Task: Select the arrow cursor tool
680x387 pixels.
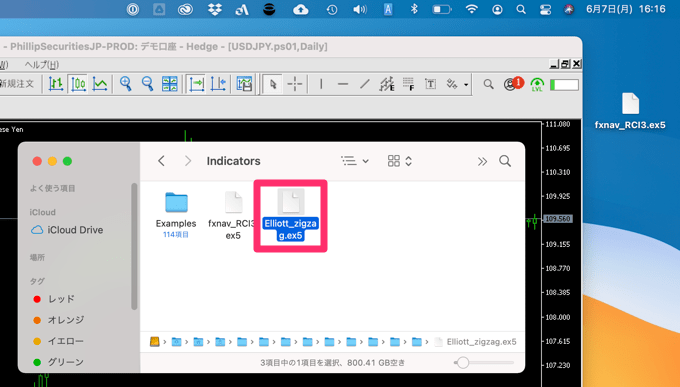Action: 273,84
